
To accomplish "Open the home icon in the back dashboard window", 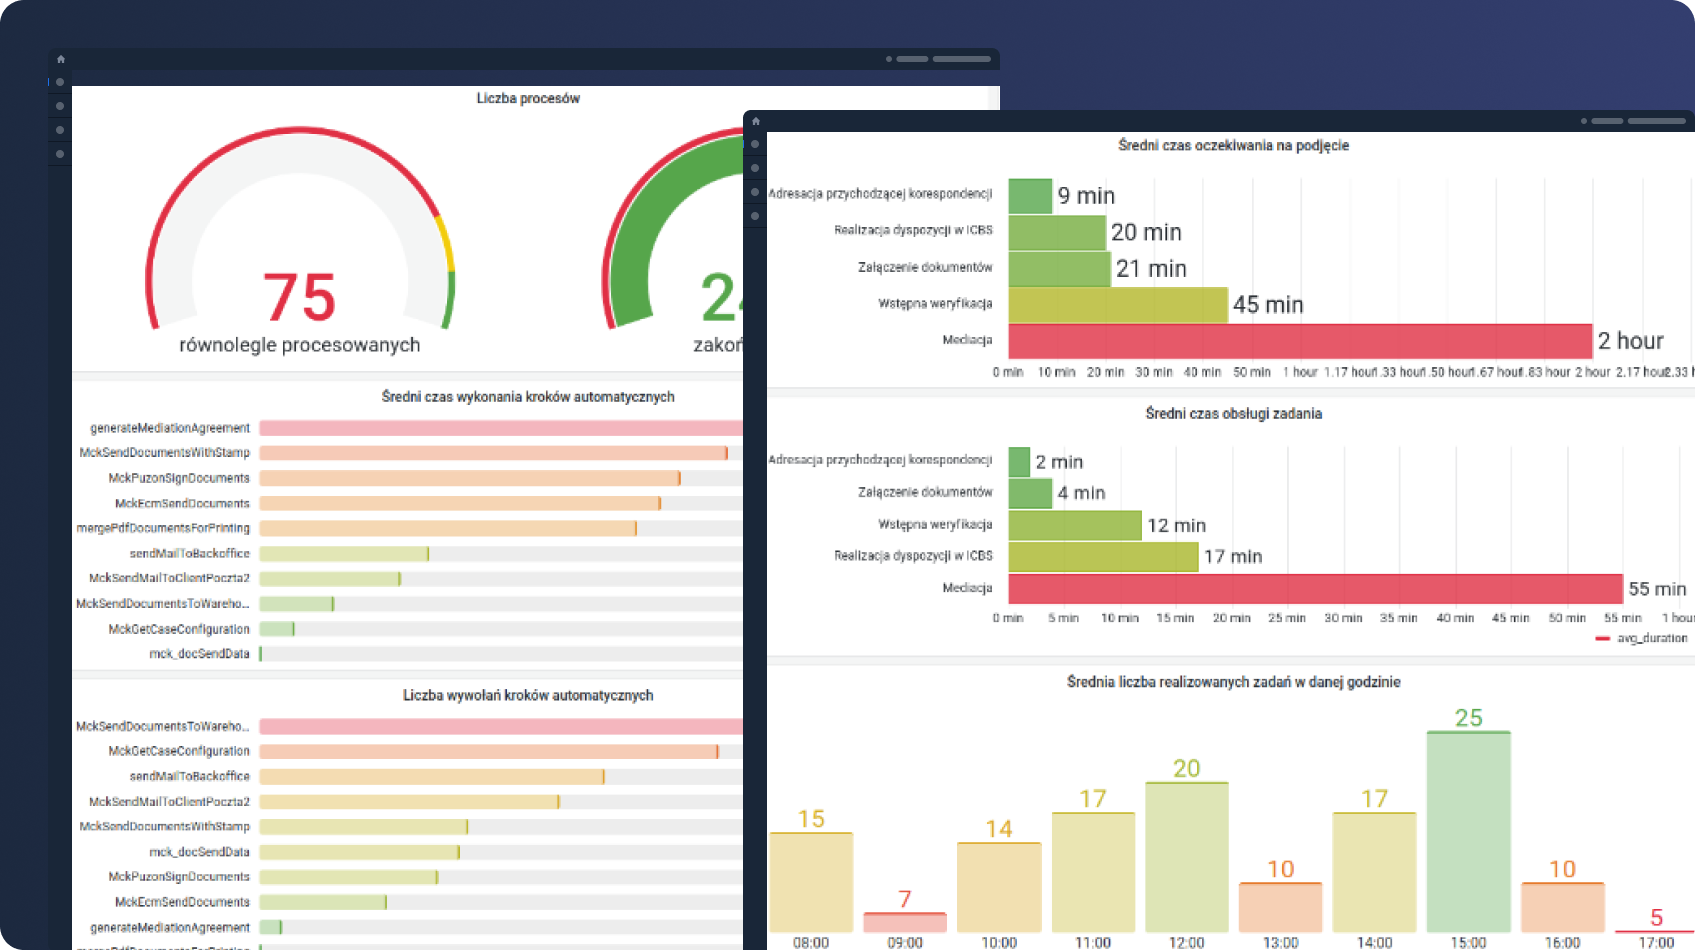I will click(x=61, y=59).
